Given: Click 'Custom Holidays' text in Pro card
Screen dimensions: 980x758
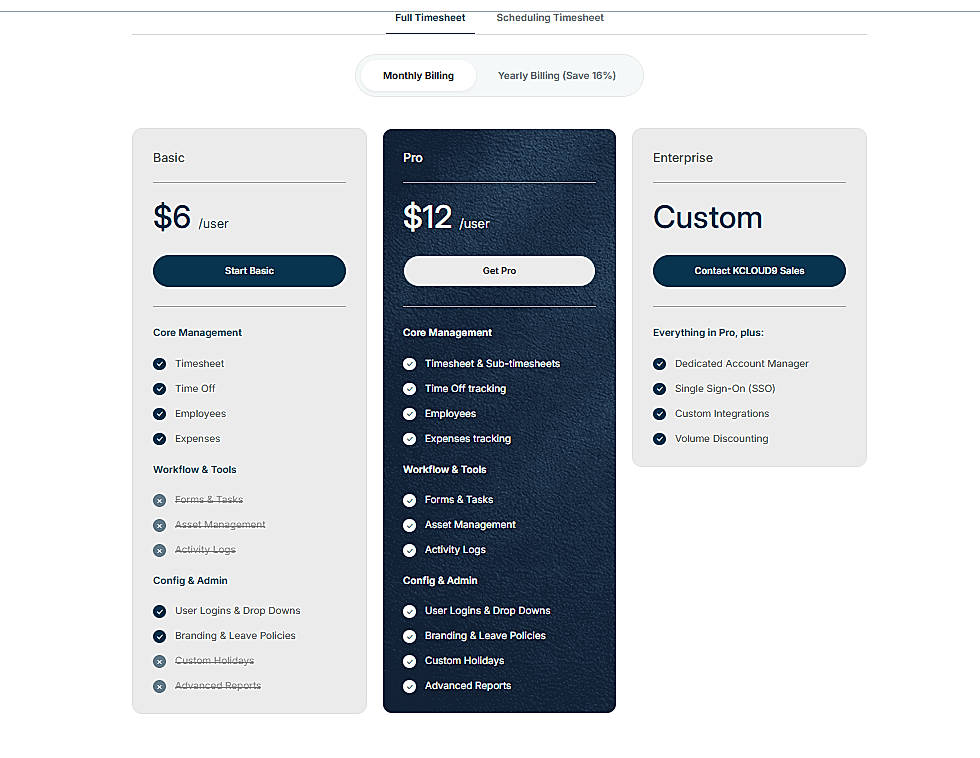Looking at the screenshot, I should [x=464, y=661].
